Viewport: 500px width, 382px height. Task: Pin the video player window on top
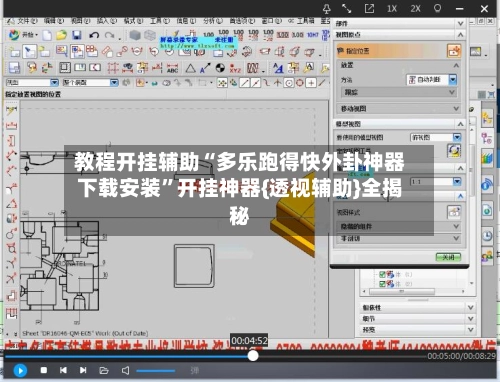[327, 8]
